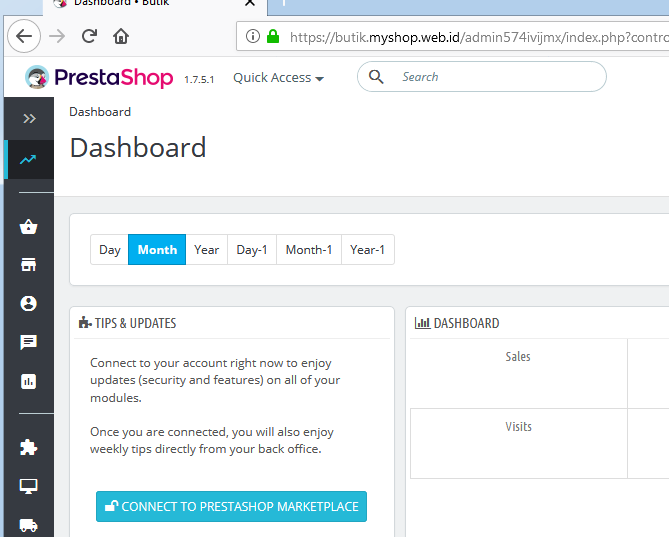Click the Dashboard • Butik tab title
The image size is (669, 537).
tap(122, 3)
